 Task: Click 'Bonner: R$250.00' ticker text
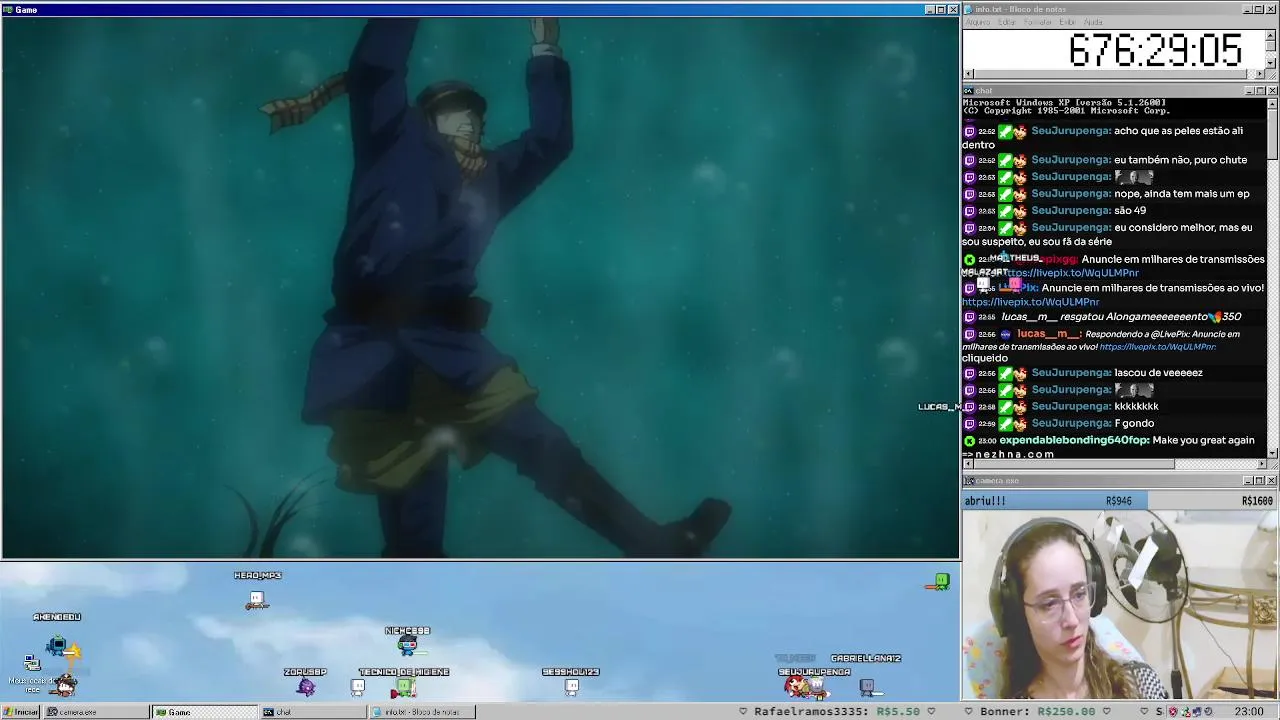click(x=1038, y=712)
